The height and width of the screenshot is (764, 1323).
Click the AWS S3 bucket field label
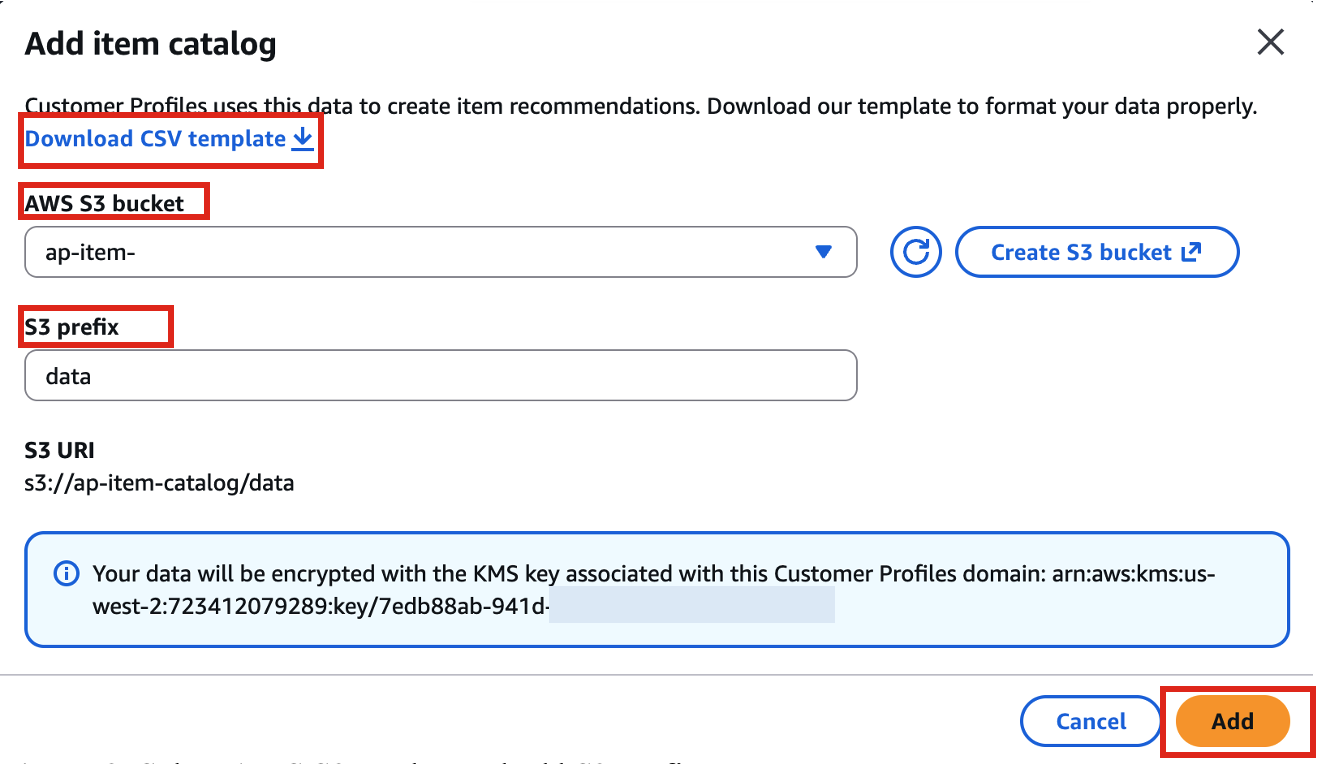[x=105, y=203]
